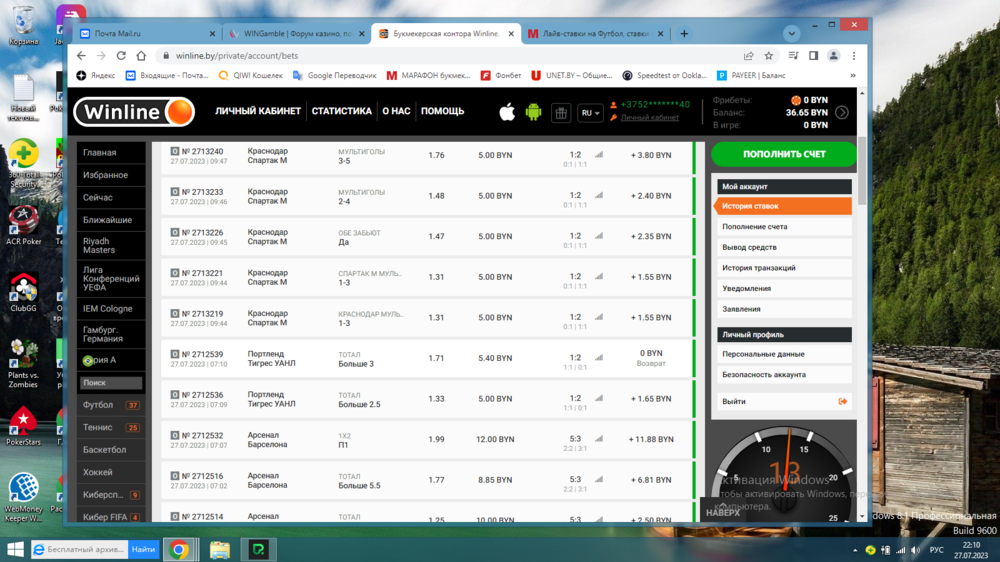Reload the page with the refresh icon
The height and width of the screenshot is (562, 1000).
121,56
